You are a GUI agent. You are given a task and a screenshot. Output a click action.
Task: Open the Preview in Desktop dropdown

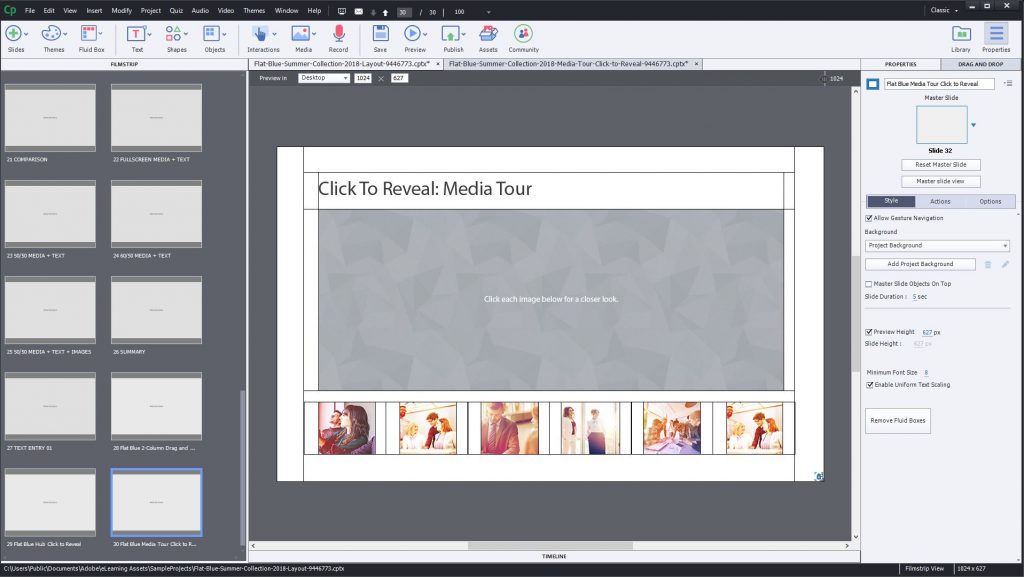pyautogui.click(x=322, y=77)
